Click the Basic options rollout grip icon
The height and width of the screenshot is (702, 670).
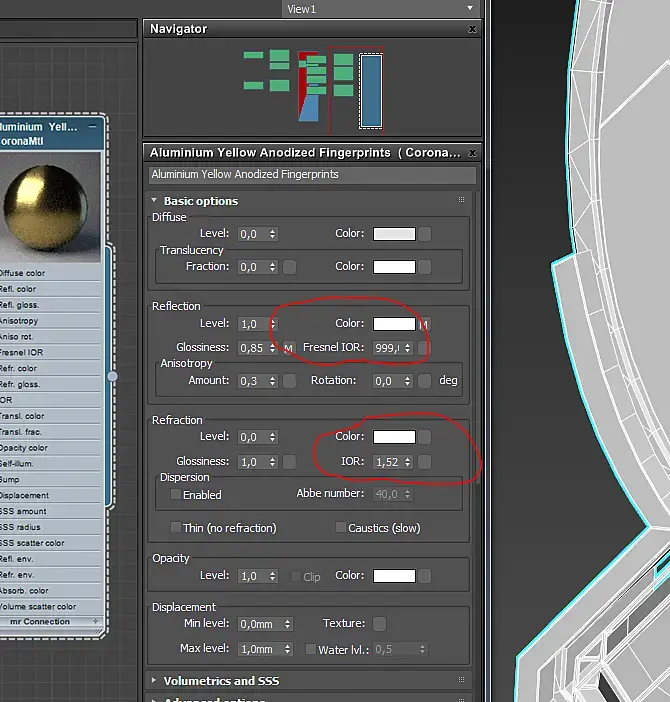tap(461, 200)
